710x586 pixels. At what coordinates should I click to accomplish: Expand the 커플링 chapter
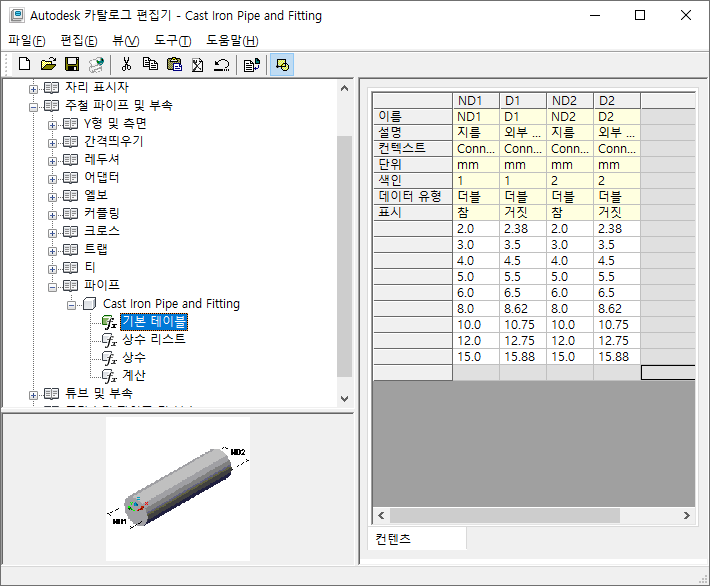point(53,215)
